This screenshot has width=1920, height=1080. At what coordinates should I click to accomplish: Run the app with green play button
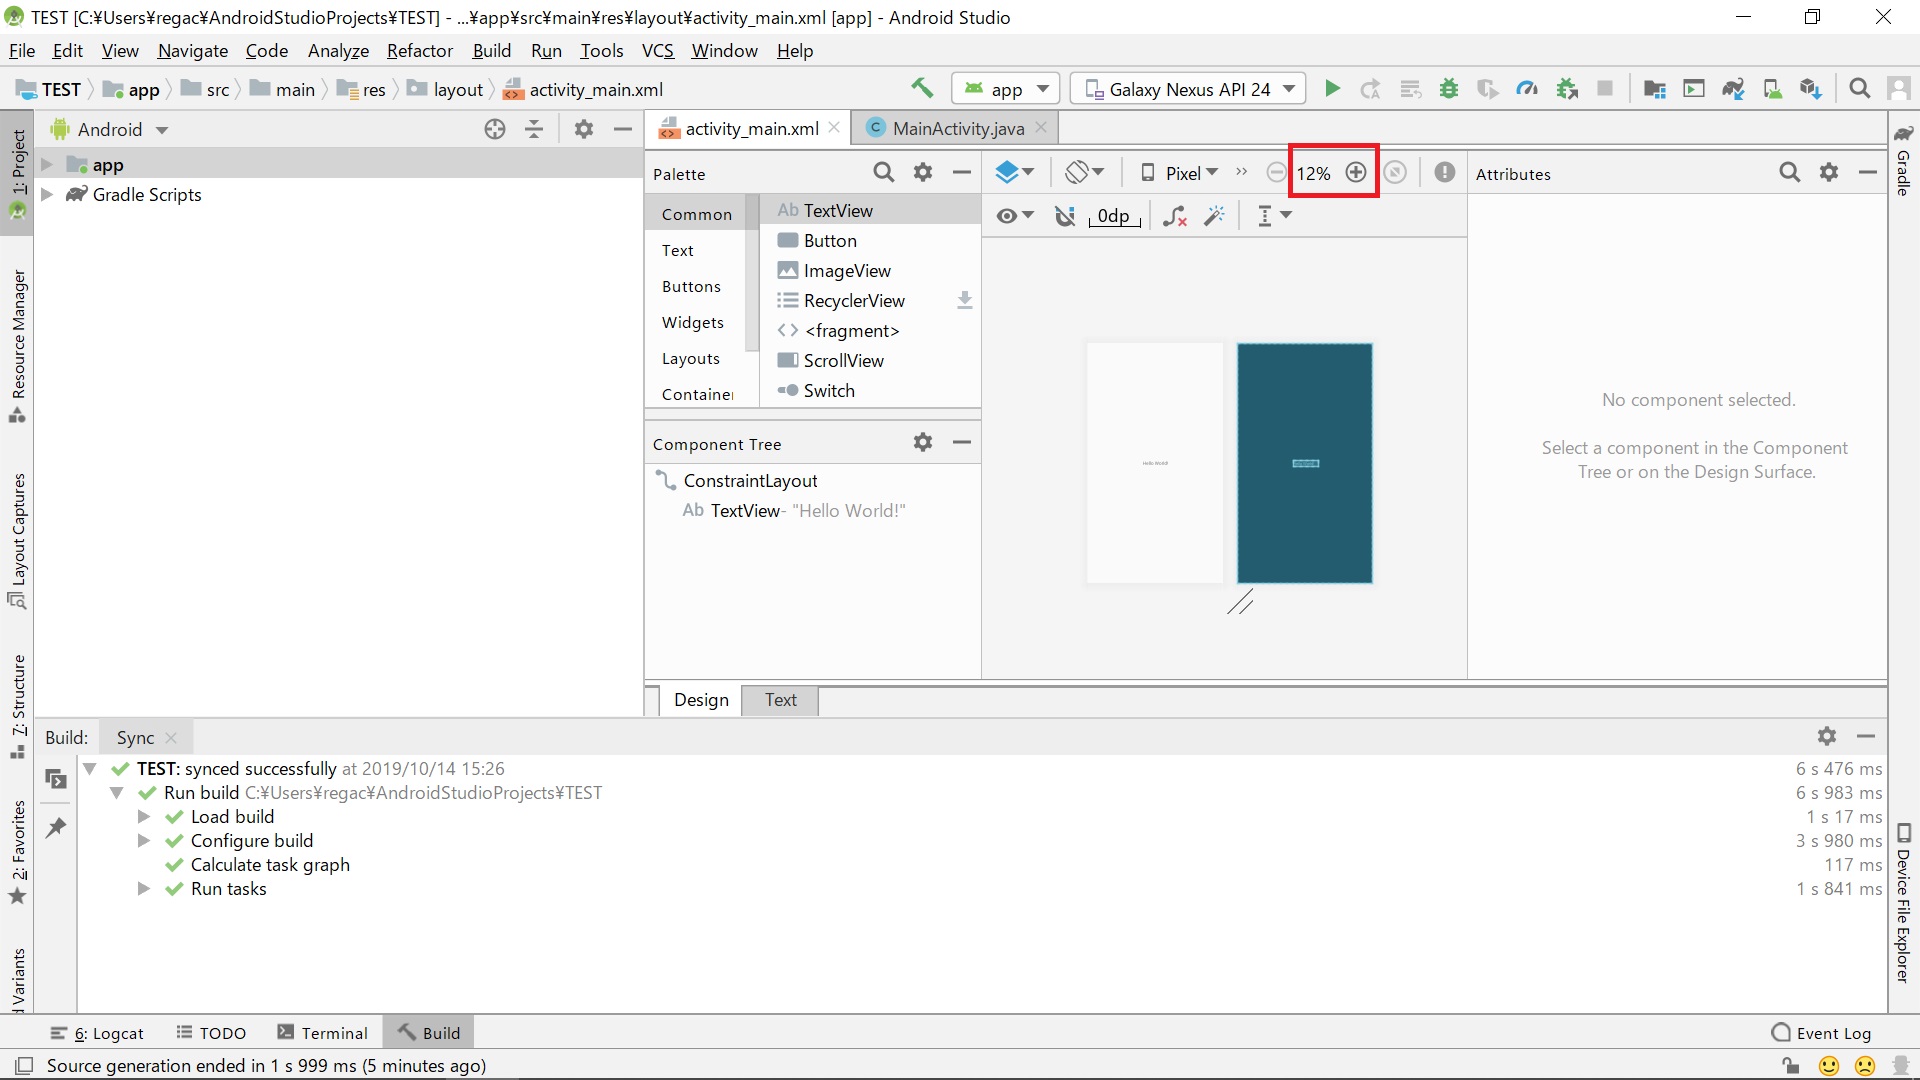coord(1331,88)
